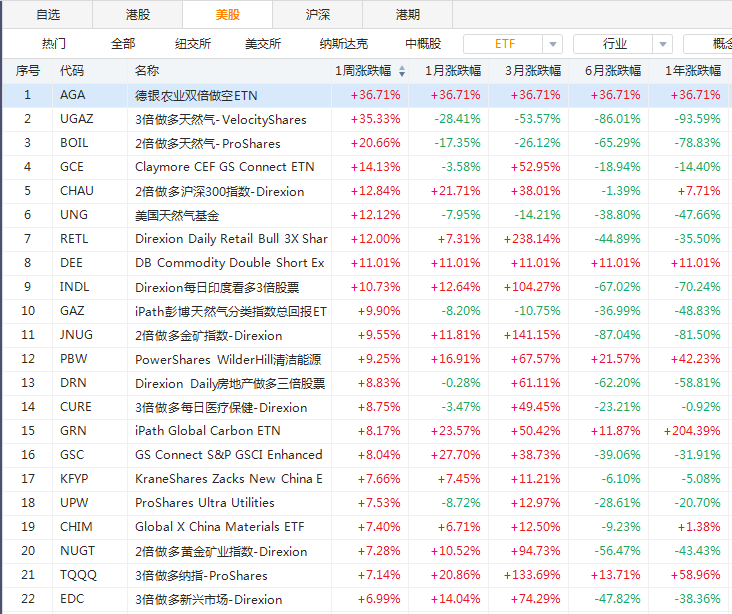Image resolution: width=732 pixels, height=614 pixels.
Task: Select the GAZ ticker code
Action: pos(72,311)
